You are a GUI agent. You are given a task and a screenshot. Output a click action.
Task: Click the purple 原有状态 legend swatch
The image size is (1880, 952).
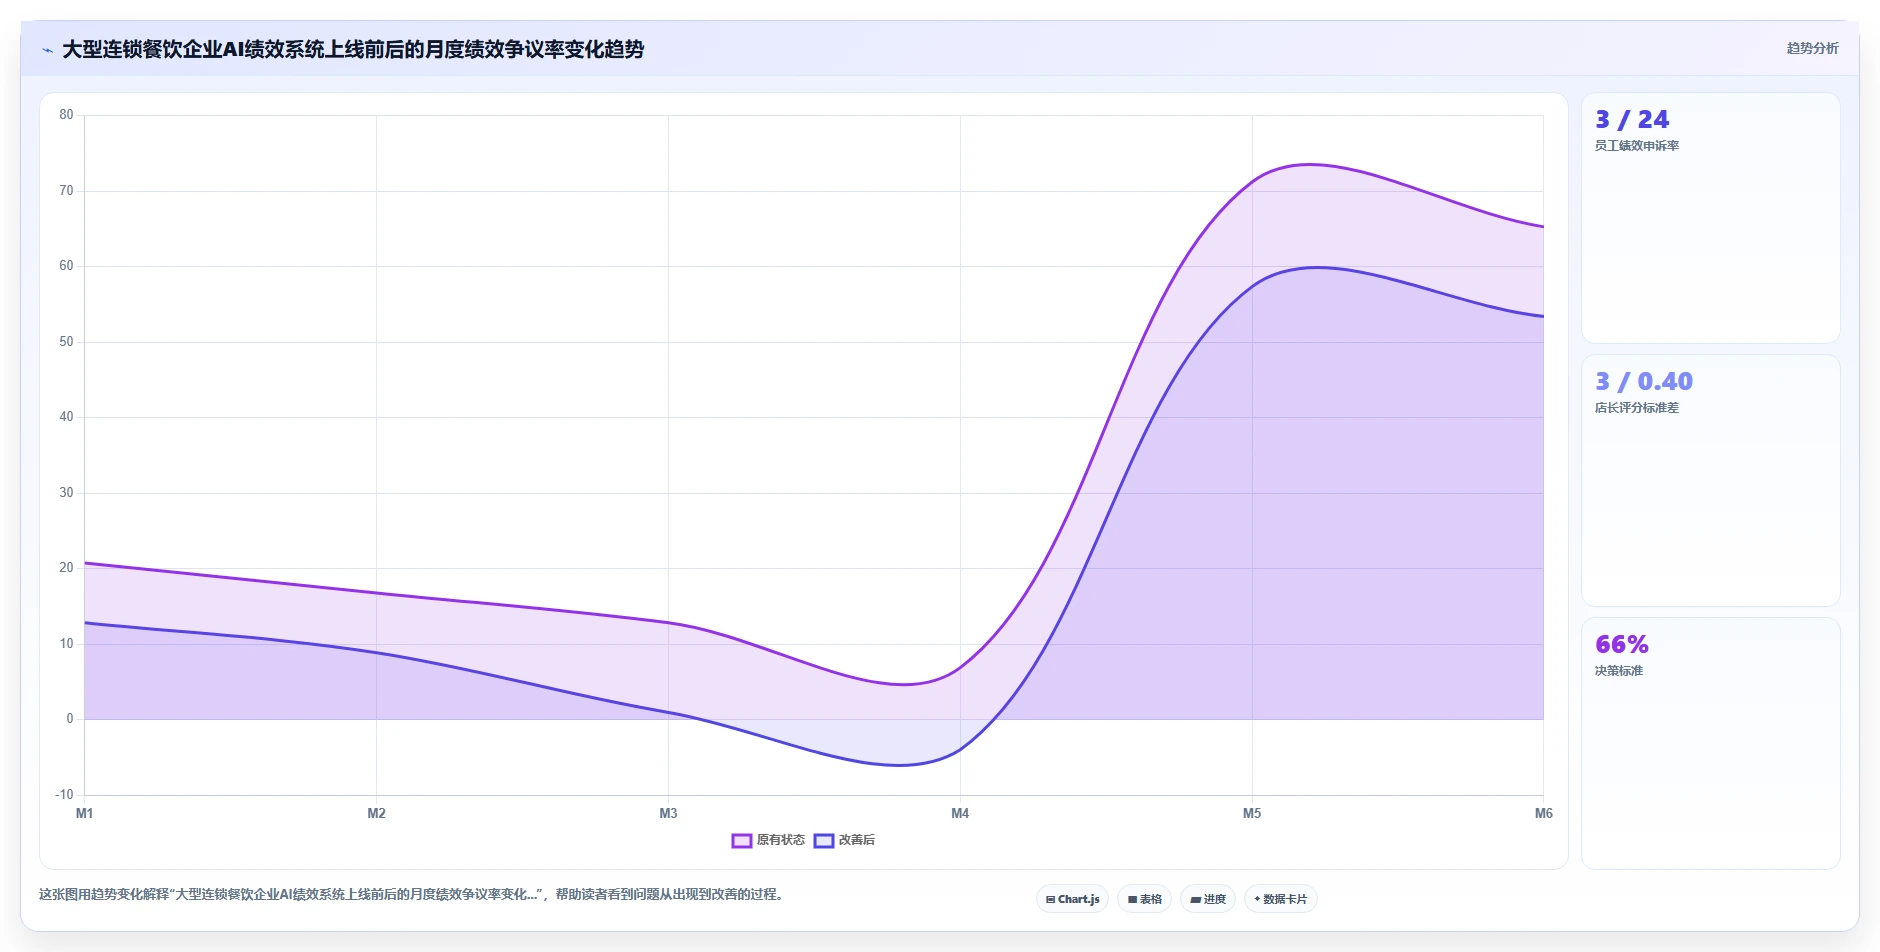point(741,841)
